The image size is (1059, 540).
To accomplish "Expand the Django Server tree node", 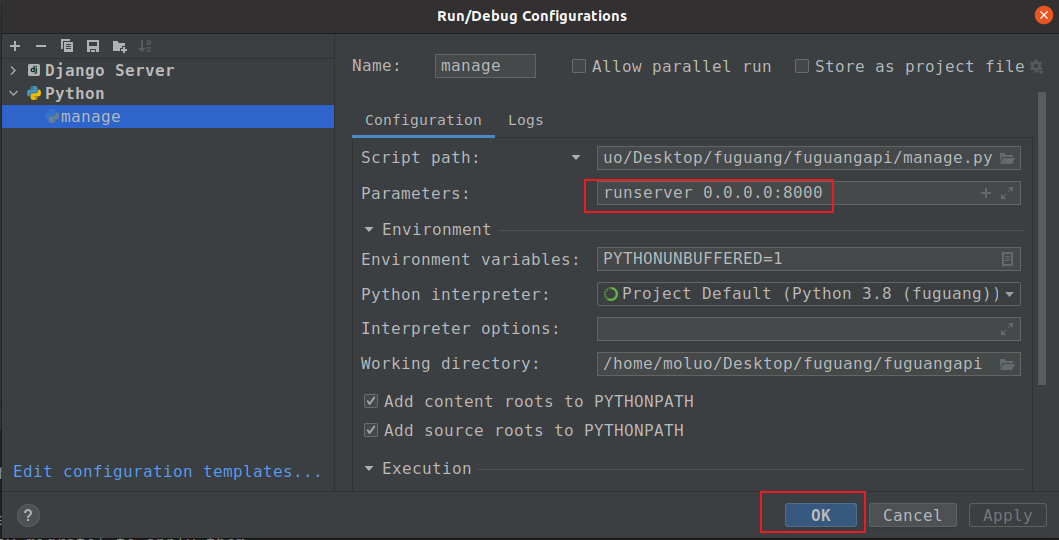I will pos(13,70).
